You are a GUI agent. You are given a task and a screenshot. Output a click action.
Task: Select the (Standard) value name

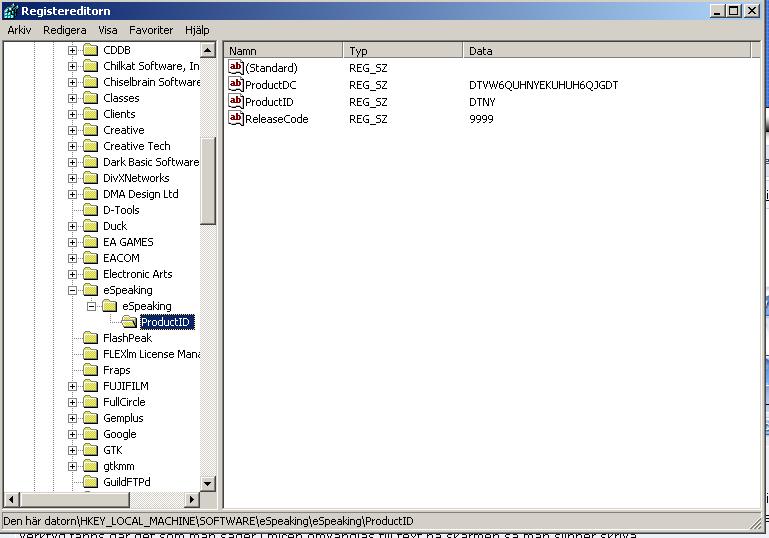(x=271, y=68)
